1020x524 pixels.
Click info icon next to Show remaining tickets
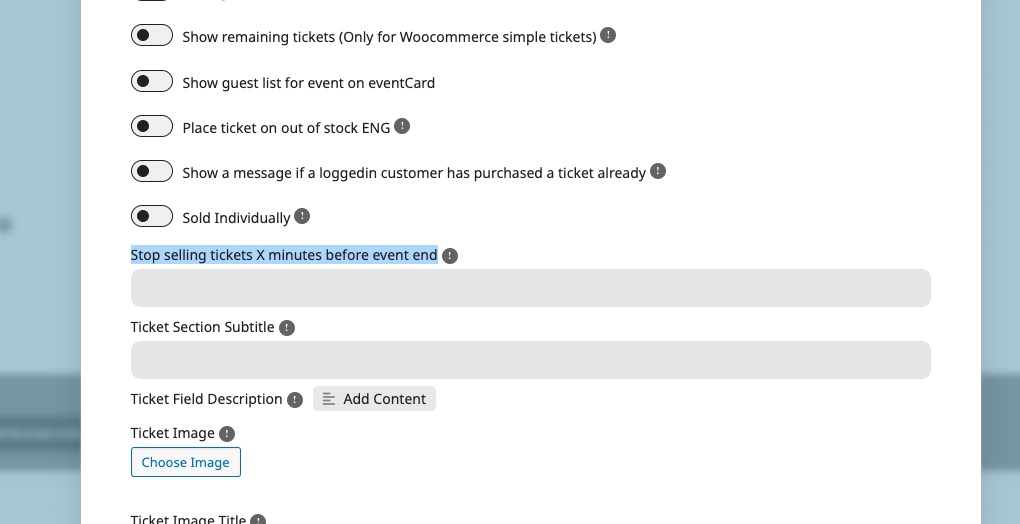pos(608,35)
